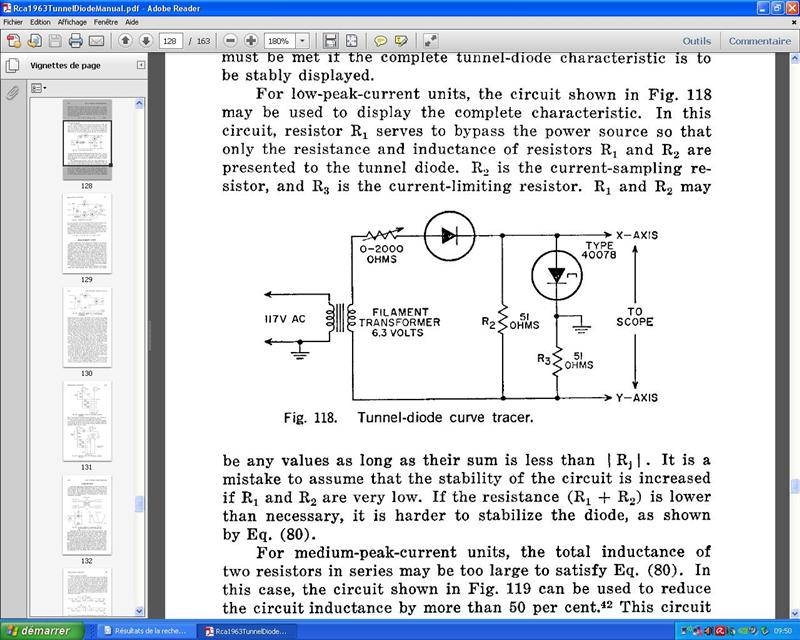Click thumbnail panel scroll down arrow
This screenshot has width=800, height=640.
pos(139,610)
